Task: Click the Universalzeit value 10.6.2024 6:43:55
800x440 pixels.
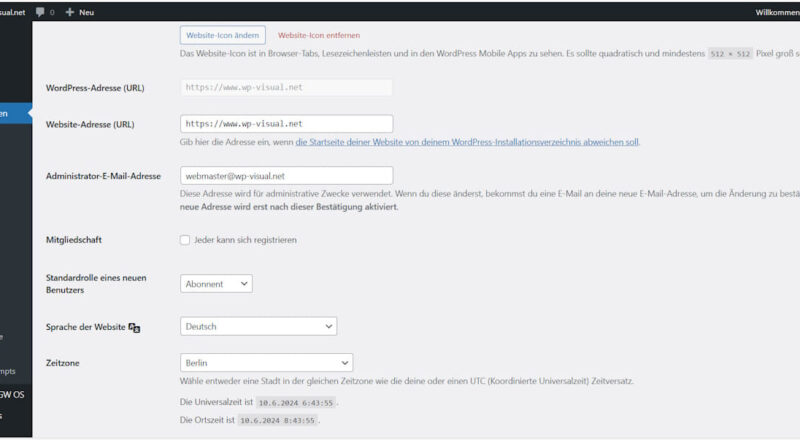Action: click(295, 403)
